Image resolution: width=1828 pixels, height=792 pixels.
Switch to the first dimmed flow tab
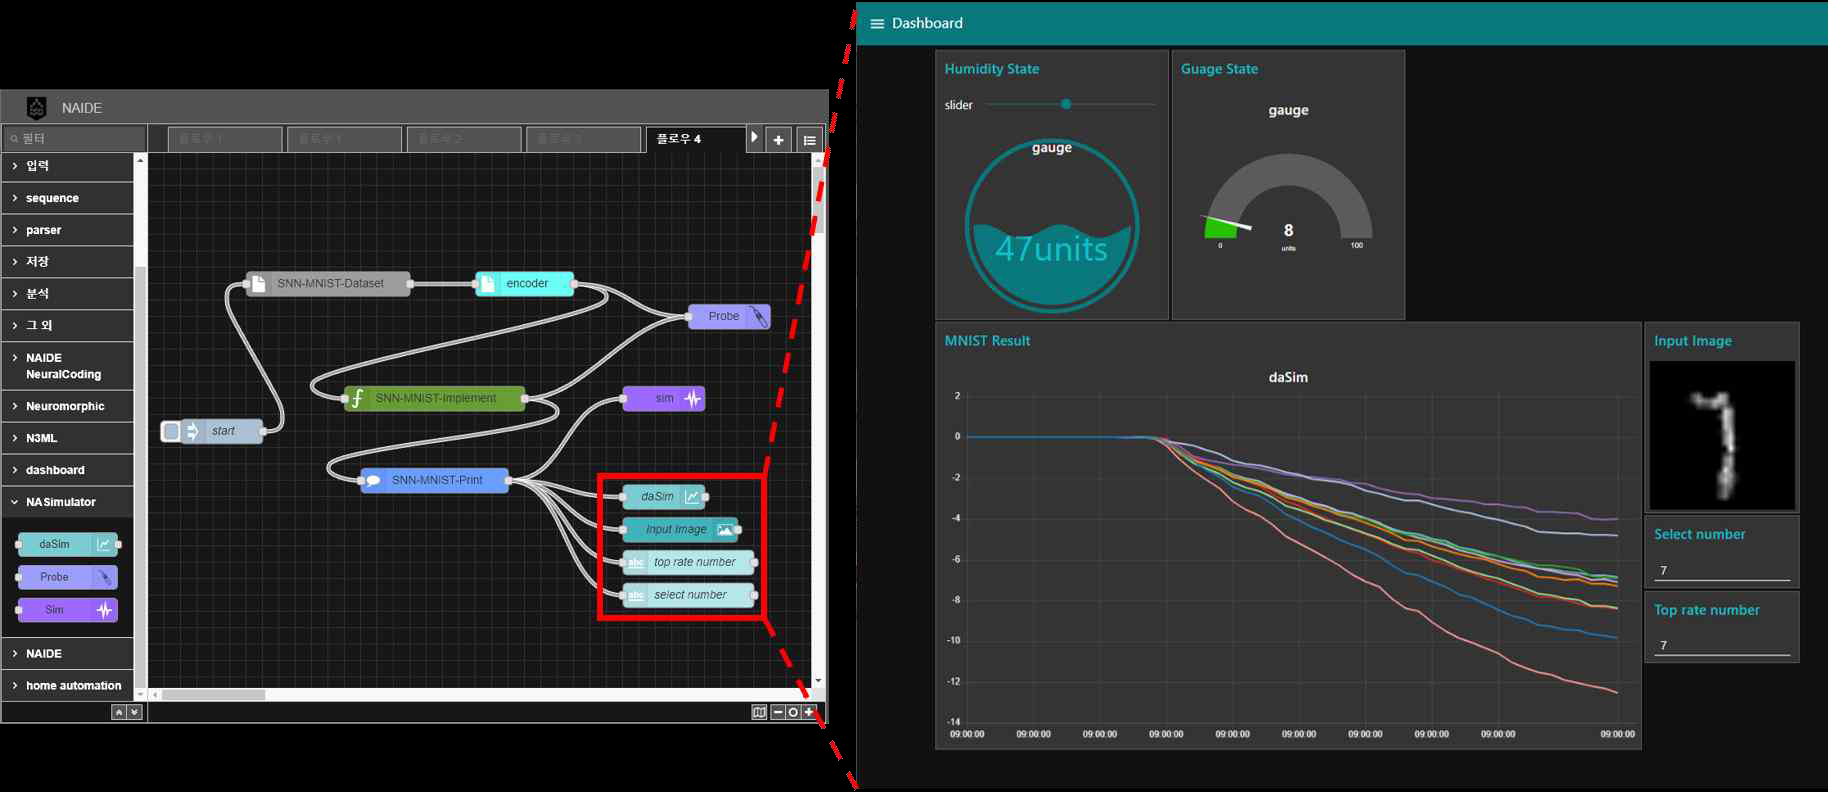click(x=225, y=139)
